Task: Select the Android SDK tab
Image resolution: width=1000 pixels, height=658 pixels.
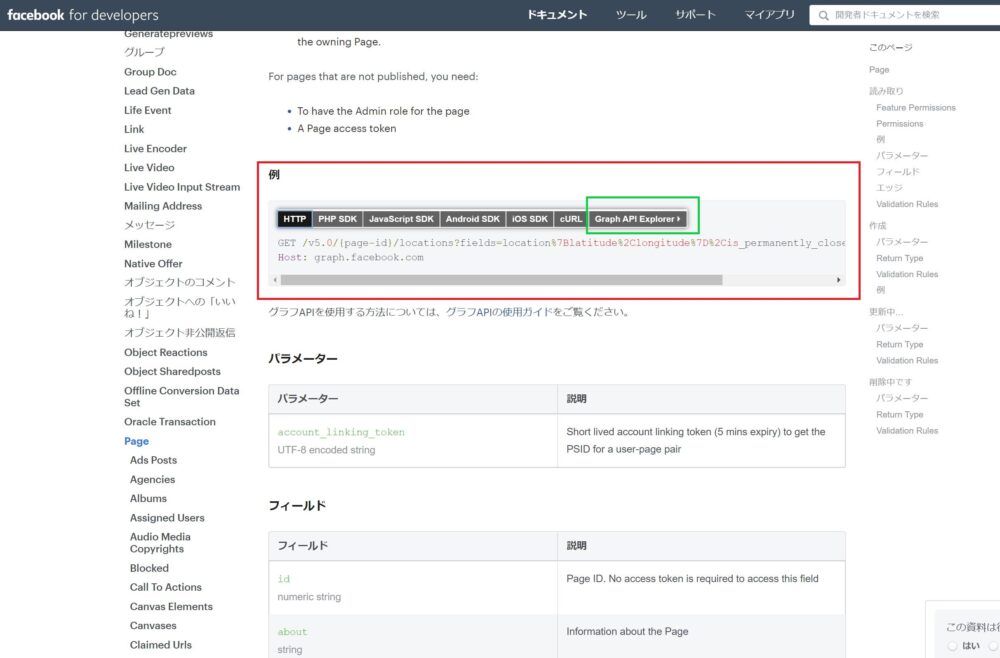Action: (x=472, y=218)
